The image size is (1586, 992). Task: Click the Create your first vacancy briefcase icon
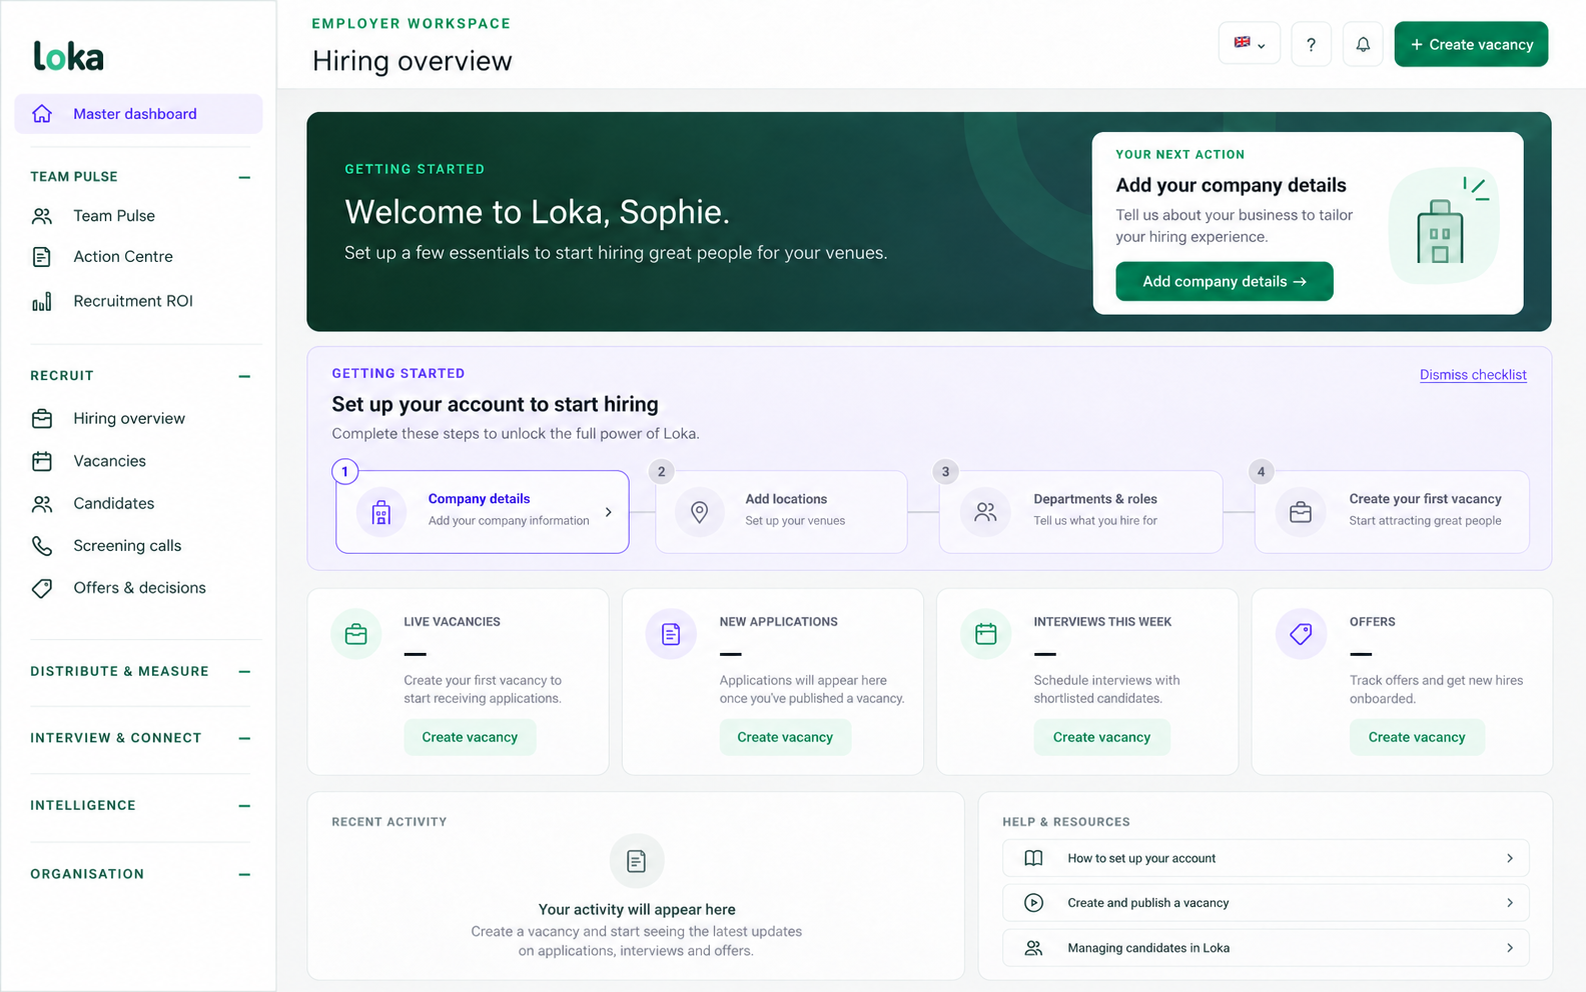pos(1301,512)
